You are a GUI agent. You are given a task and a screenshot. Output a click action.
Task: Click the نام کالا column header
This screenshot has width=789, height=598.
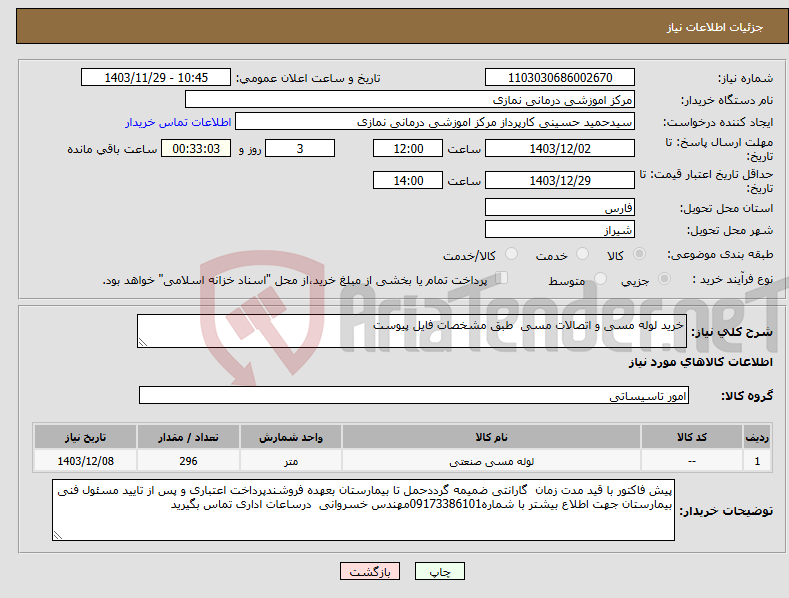pyautogui.click(x=492, y=437)
